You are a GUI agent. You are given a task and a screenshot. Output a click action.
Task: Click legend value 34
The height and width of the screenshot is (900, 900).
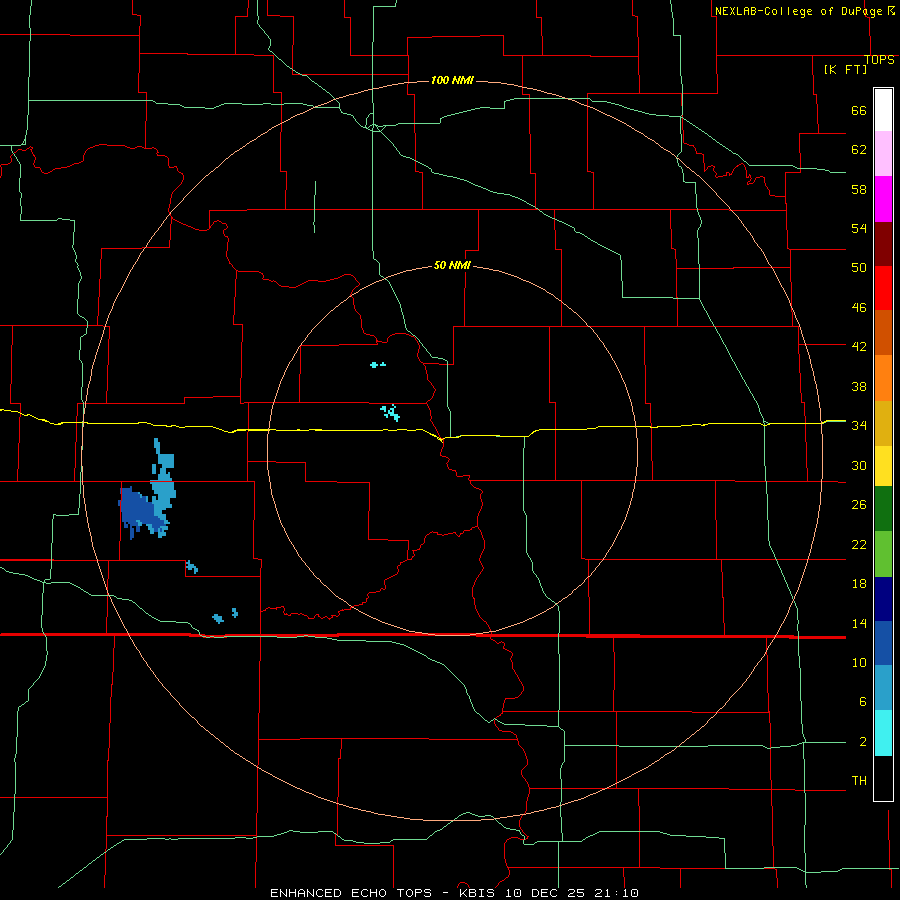(x=859, y=426)
